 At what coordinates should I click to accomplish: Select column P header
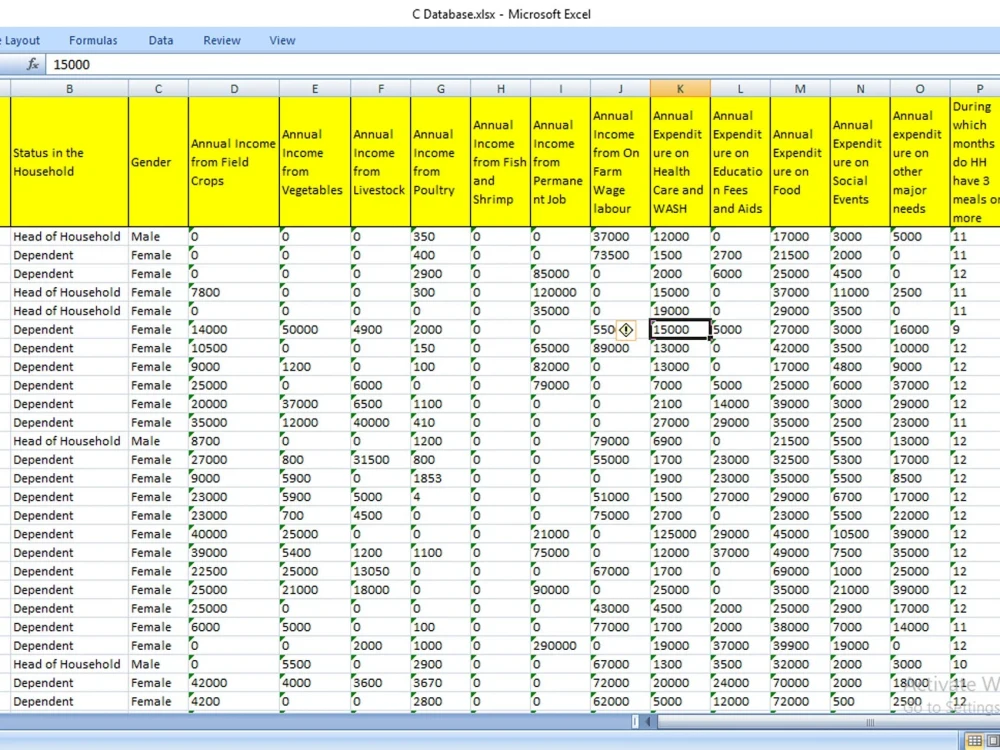(975, 89)
